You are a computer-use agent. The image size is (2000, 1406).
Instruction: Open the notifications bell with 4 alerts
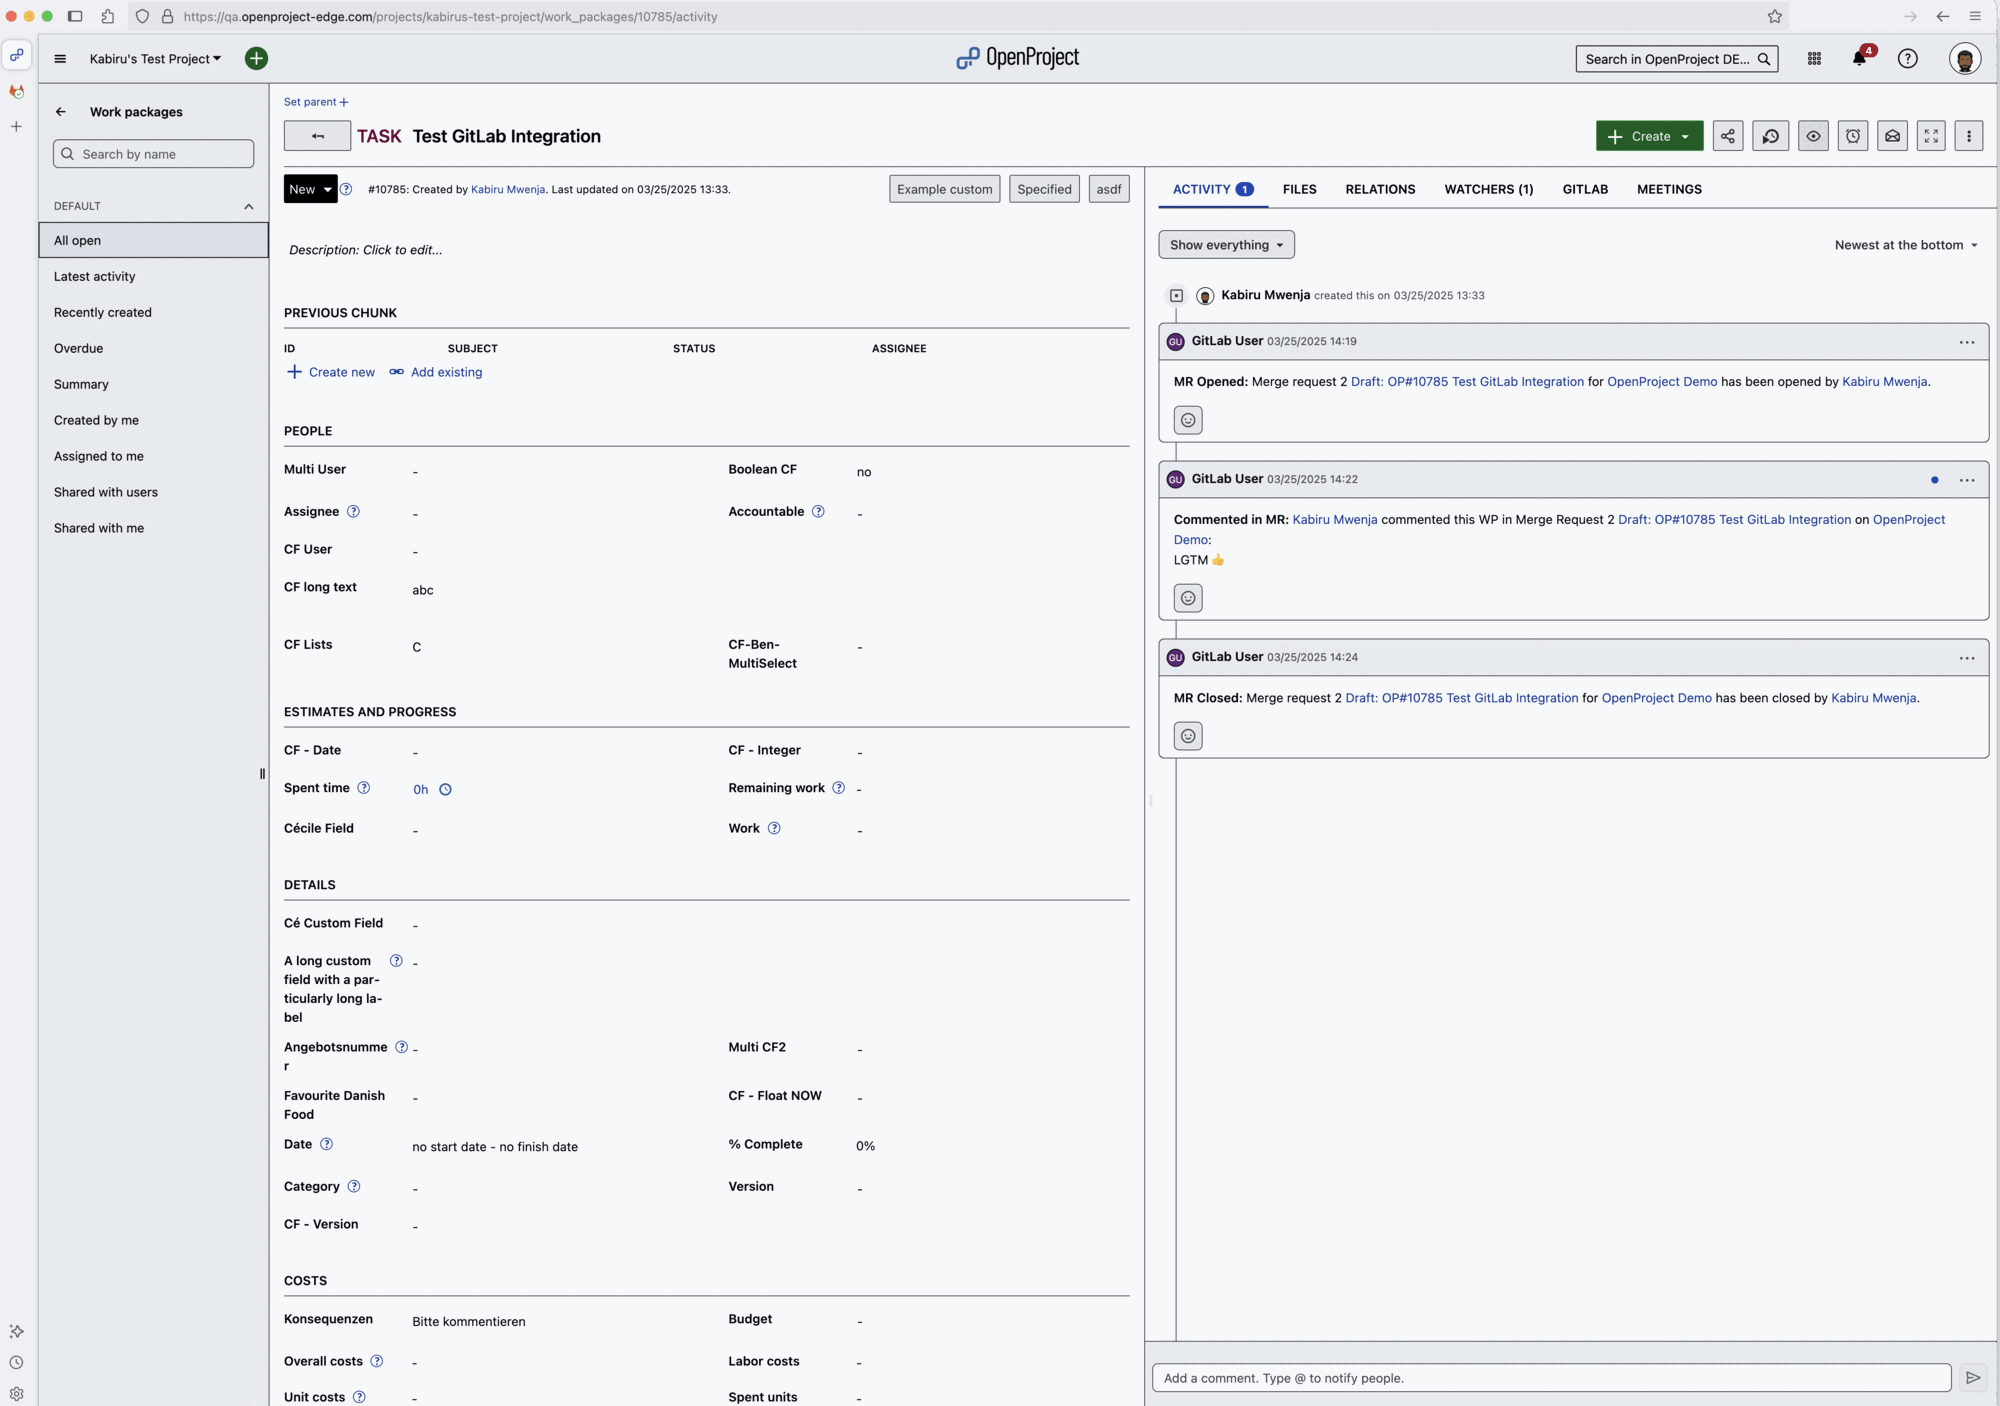point(1860,58)
